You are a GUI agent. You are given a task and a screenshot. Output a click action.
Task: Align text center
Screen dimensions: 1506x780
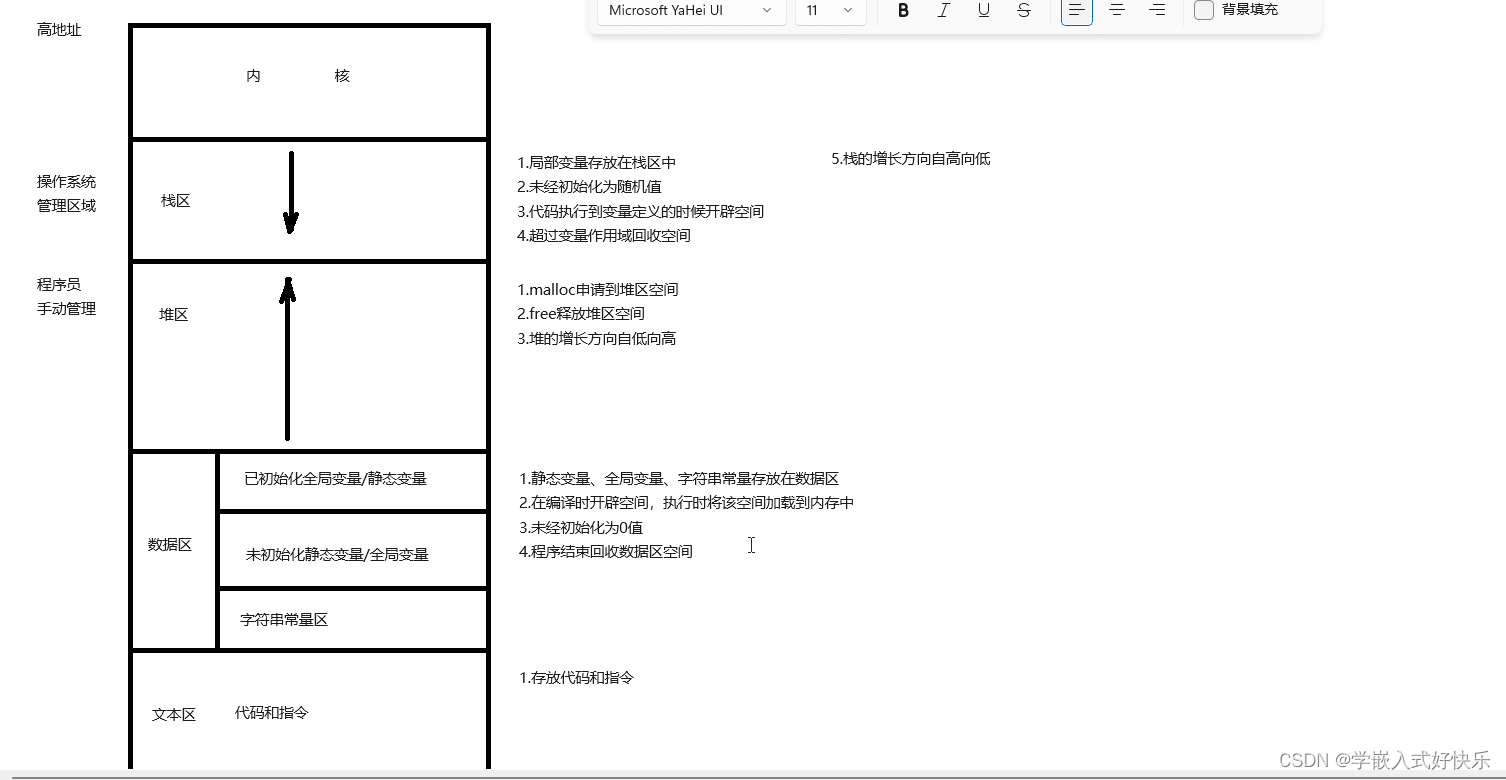coord(1117,10)
